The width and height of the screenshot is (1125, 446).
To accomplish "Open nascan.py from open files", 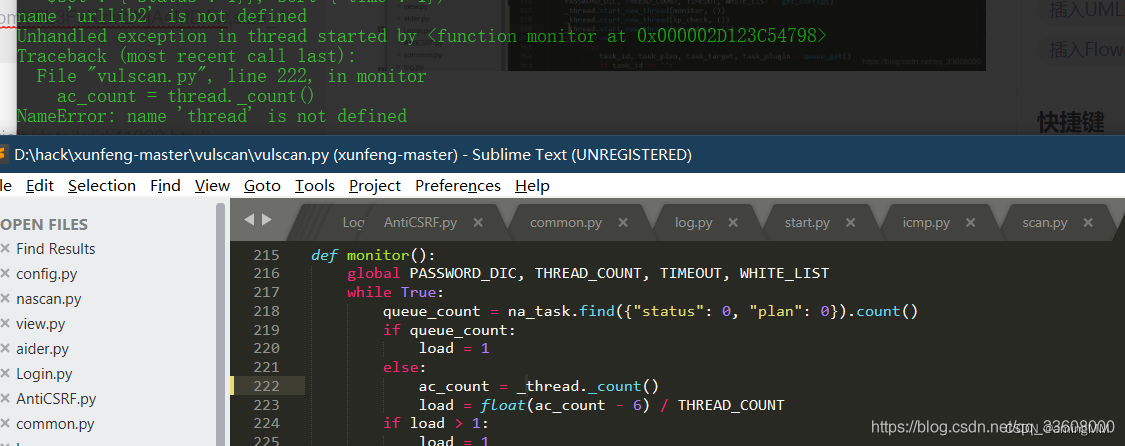I will pos(49,299).
